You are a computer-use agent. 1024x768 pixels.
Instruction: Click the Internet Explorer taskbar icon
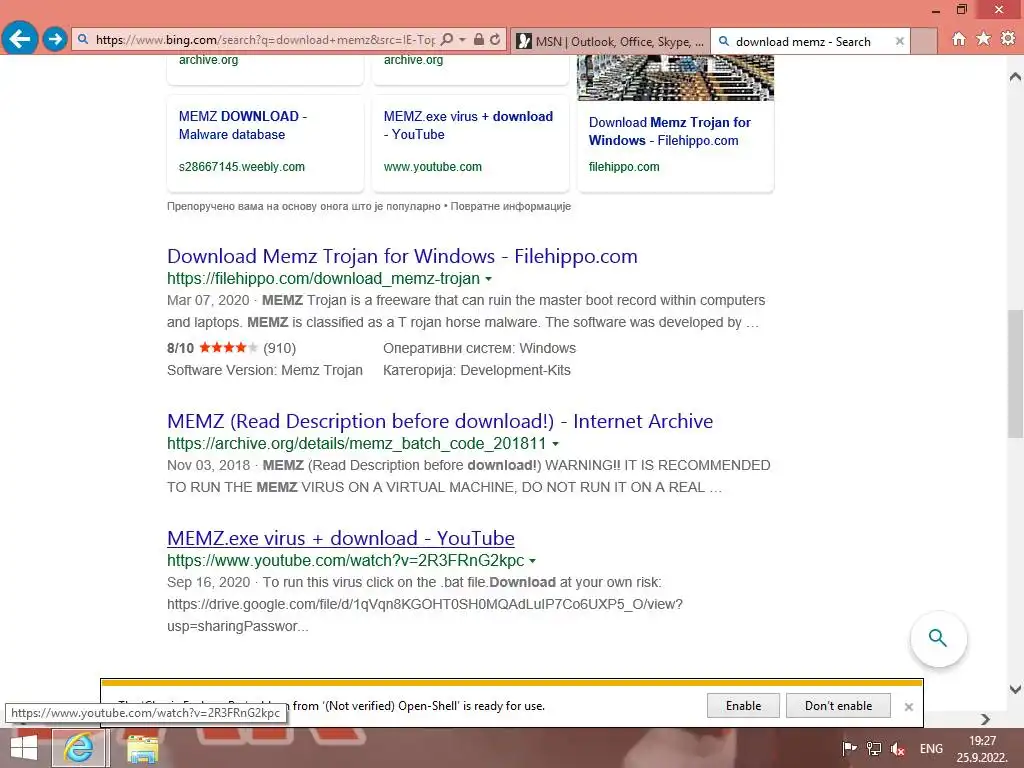click(78, 748)
